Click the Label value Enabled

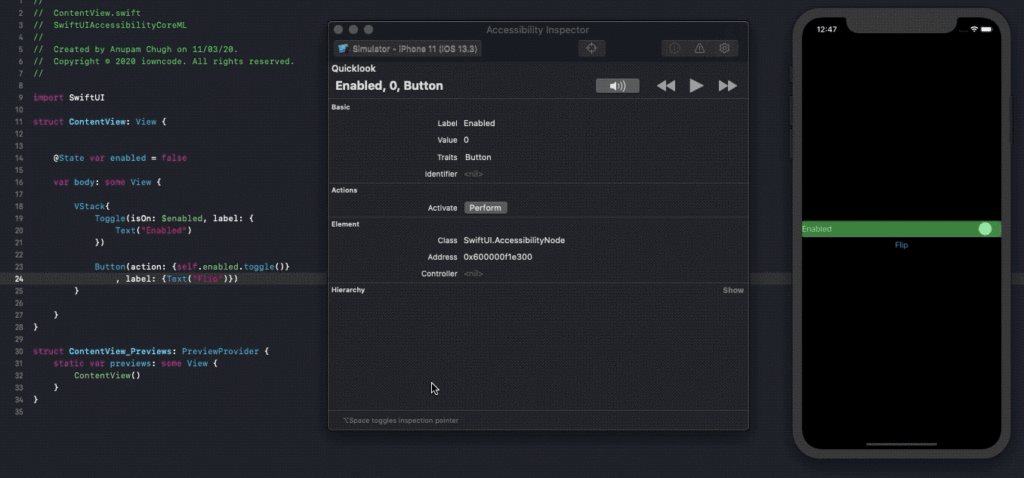pos(479,123)
